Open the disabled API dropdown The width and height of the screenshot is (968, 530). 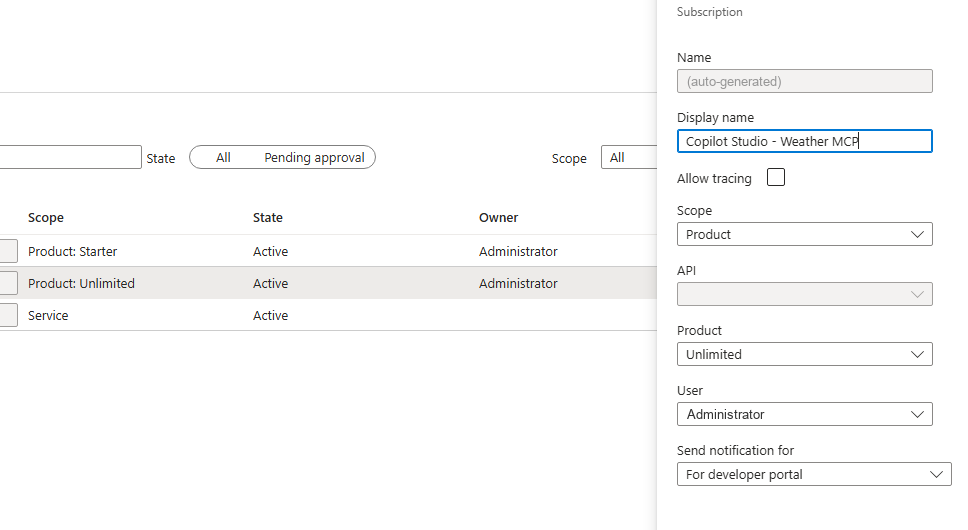pos(804,294)
